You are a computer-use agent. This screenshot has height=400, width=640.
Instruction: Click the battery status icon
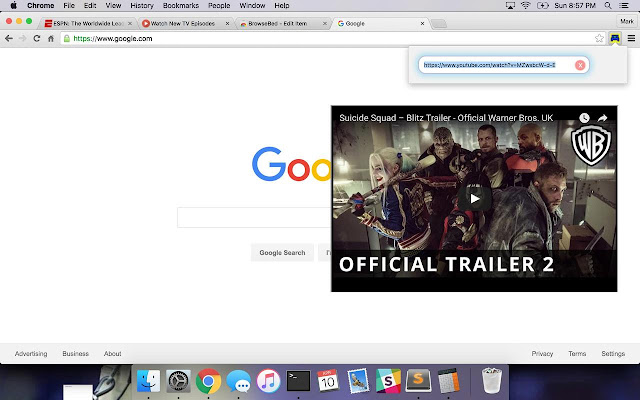(x=543, y=5)
